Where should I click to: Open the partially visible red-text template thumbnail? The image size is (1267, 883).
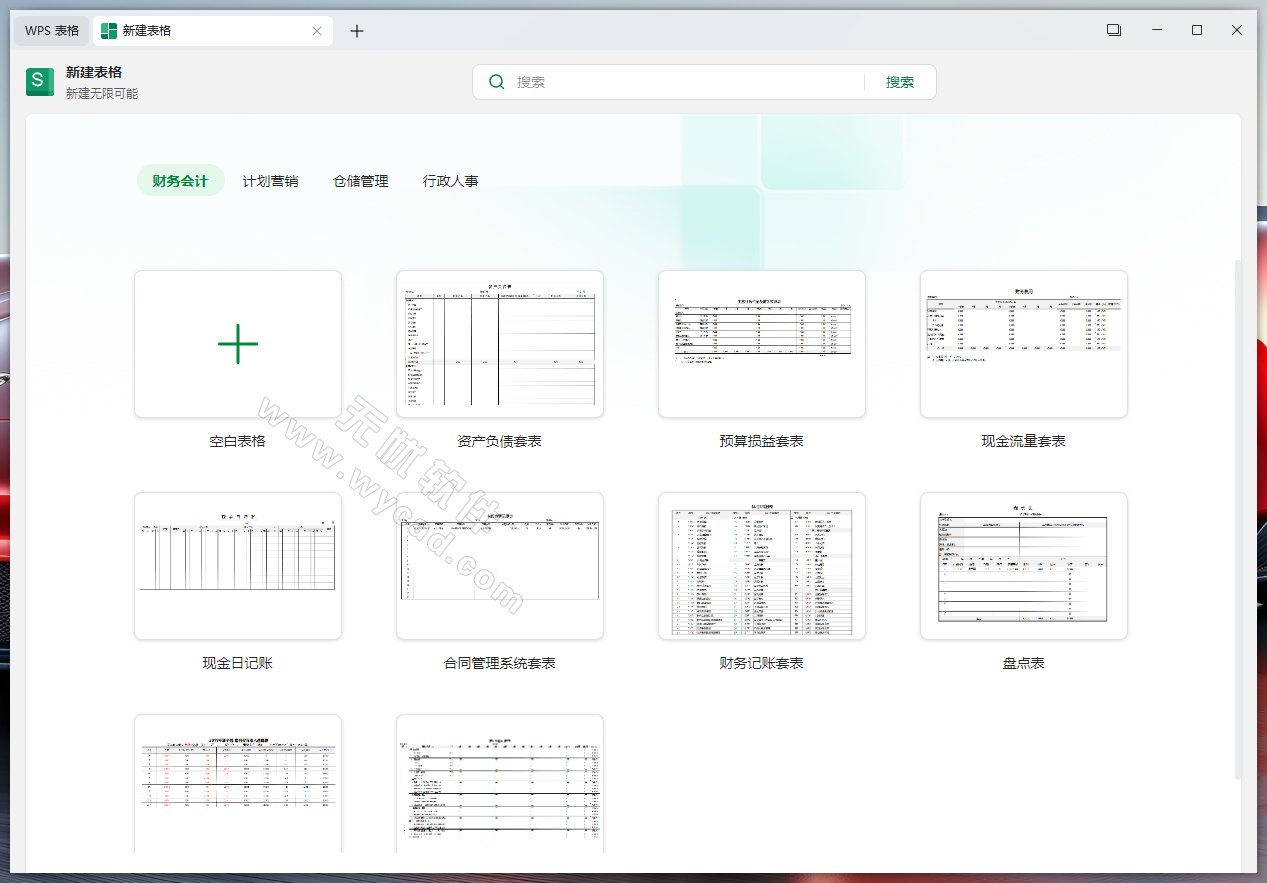pyautogui.click(x=238, y=784)
